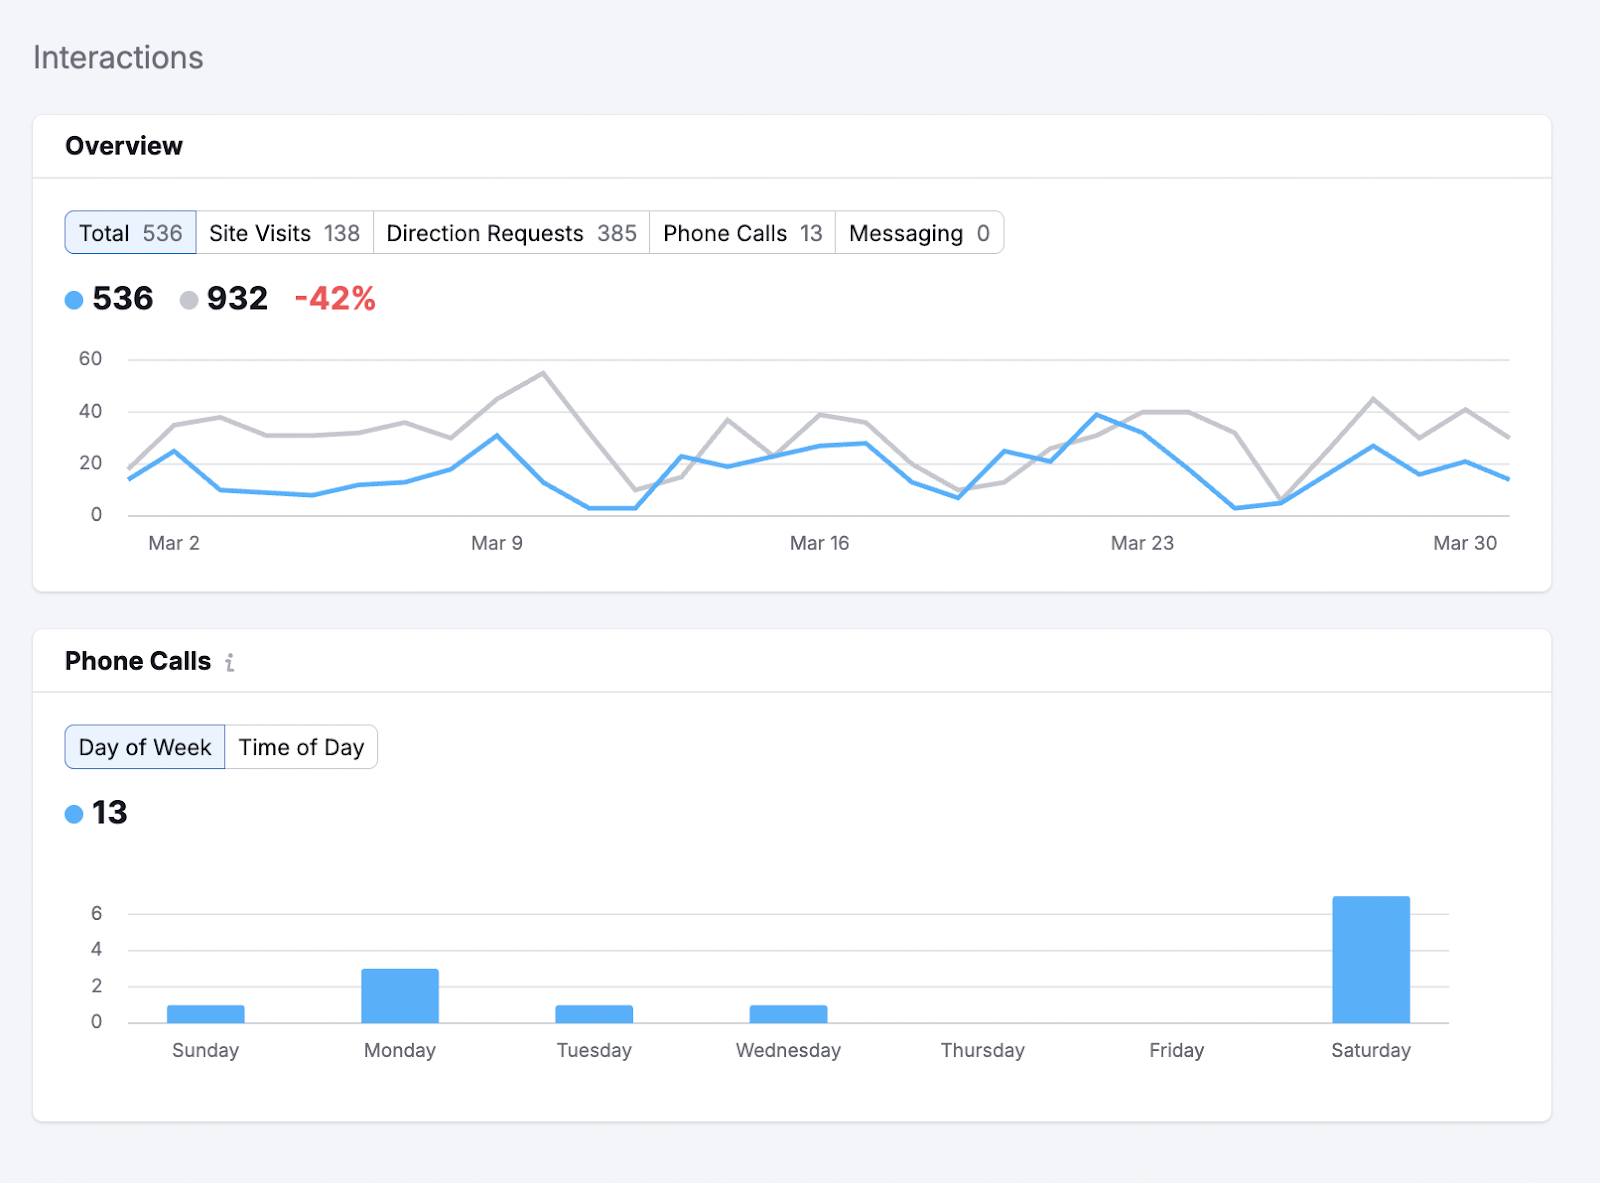Image resolution: width=1600 pixels, height=1183 pixels.
Task: Enable the Day of Week view
Action: coord(144,746)
